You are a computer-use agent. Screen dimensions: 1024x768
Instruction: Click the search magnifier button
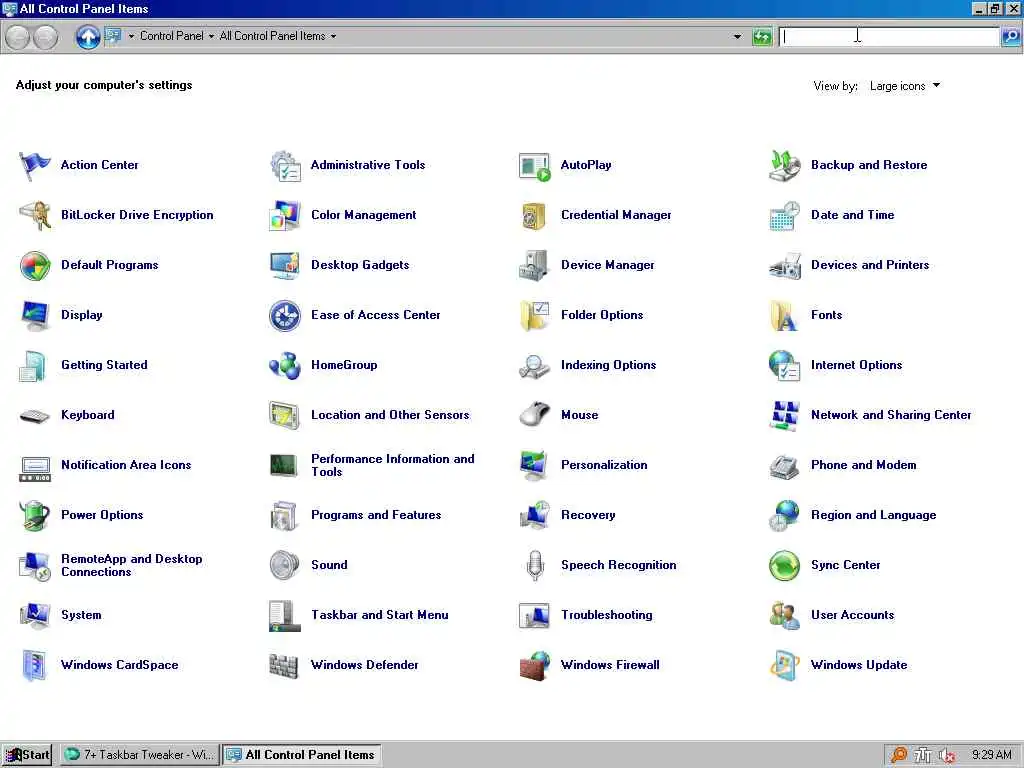coord(1010,37)
